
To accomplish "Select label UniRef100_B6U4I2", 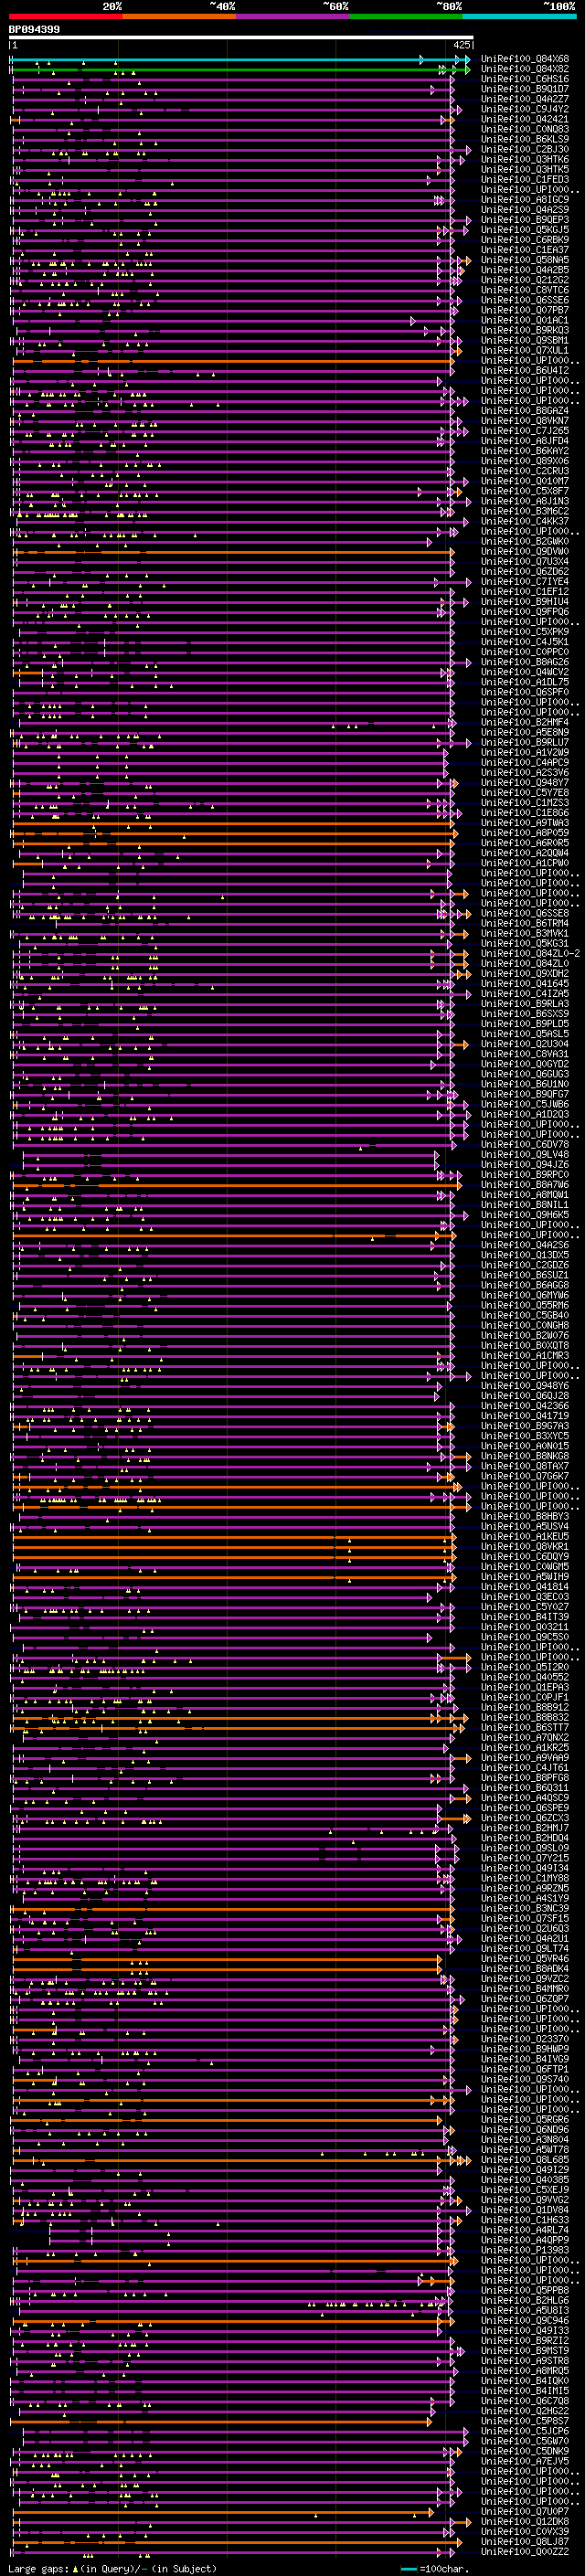I will [x=525, y=370].
